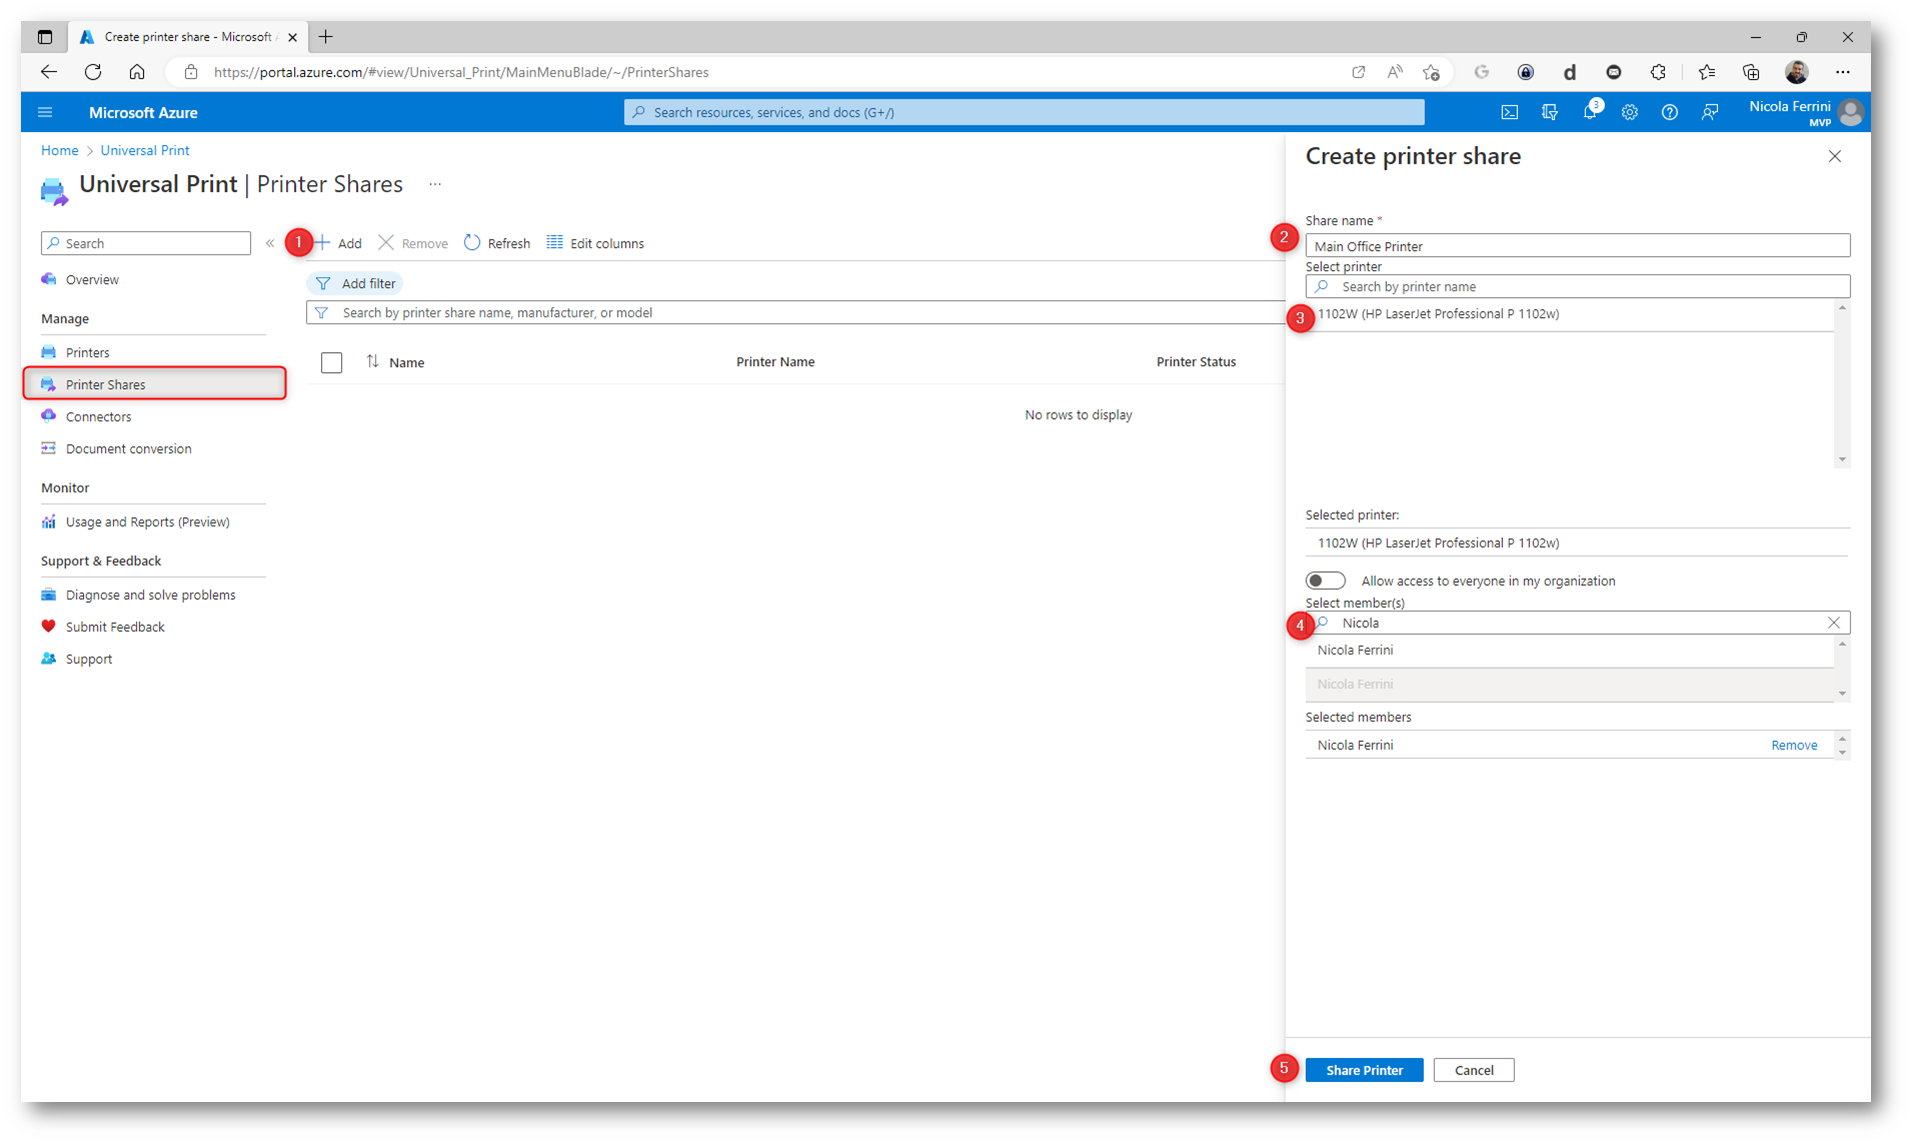Screen dimensions: 1913x1144
Task: Click the Share Printer button
Action: (x=1363, y=1070)
